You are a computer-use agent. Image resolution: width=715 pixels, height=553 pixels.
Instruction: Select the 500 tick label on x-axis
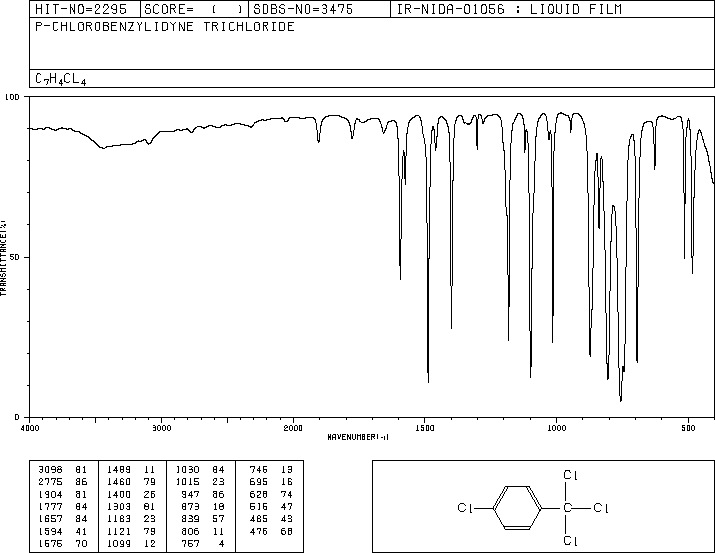pyautogui.click(x=688, y=428)
